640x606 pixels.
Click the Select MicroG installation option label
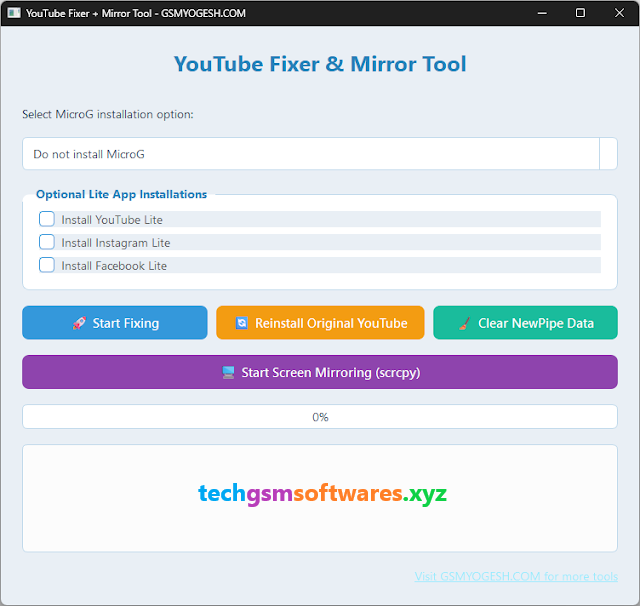(x=108, y=114)
